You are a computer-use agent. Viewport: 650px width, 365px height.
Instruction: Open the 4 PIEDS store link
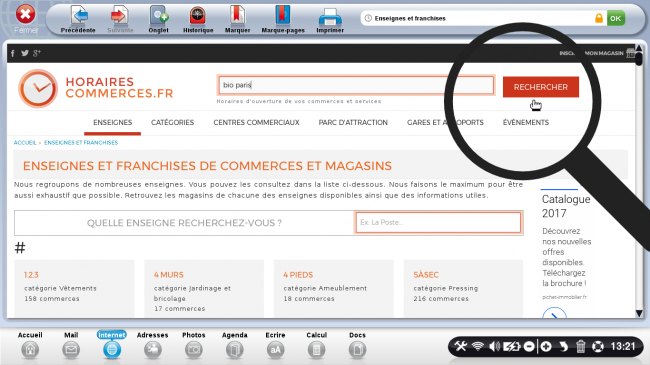[x=298, y=275]
